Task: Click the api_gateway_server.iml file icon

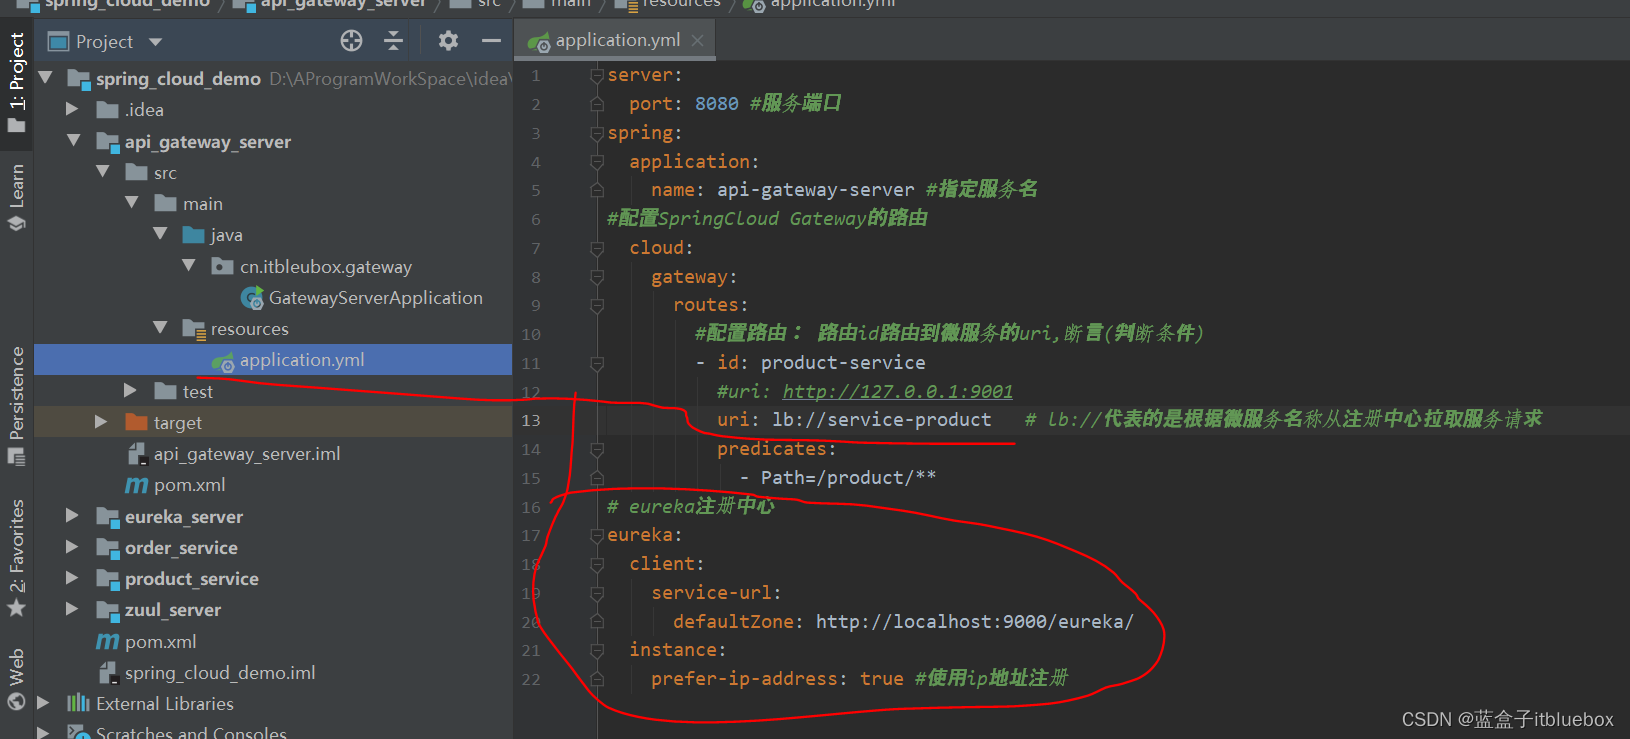Action: [137, 453]
